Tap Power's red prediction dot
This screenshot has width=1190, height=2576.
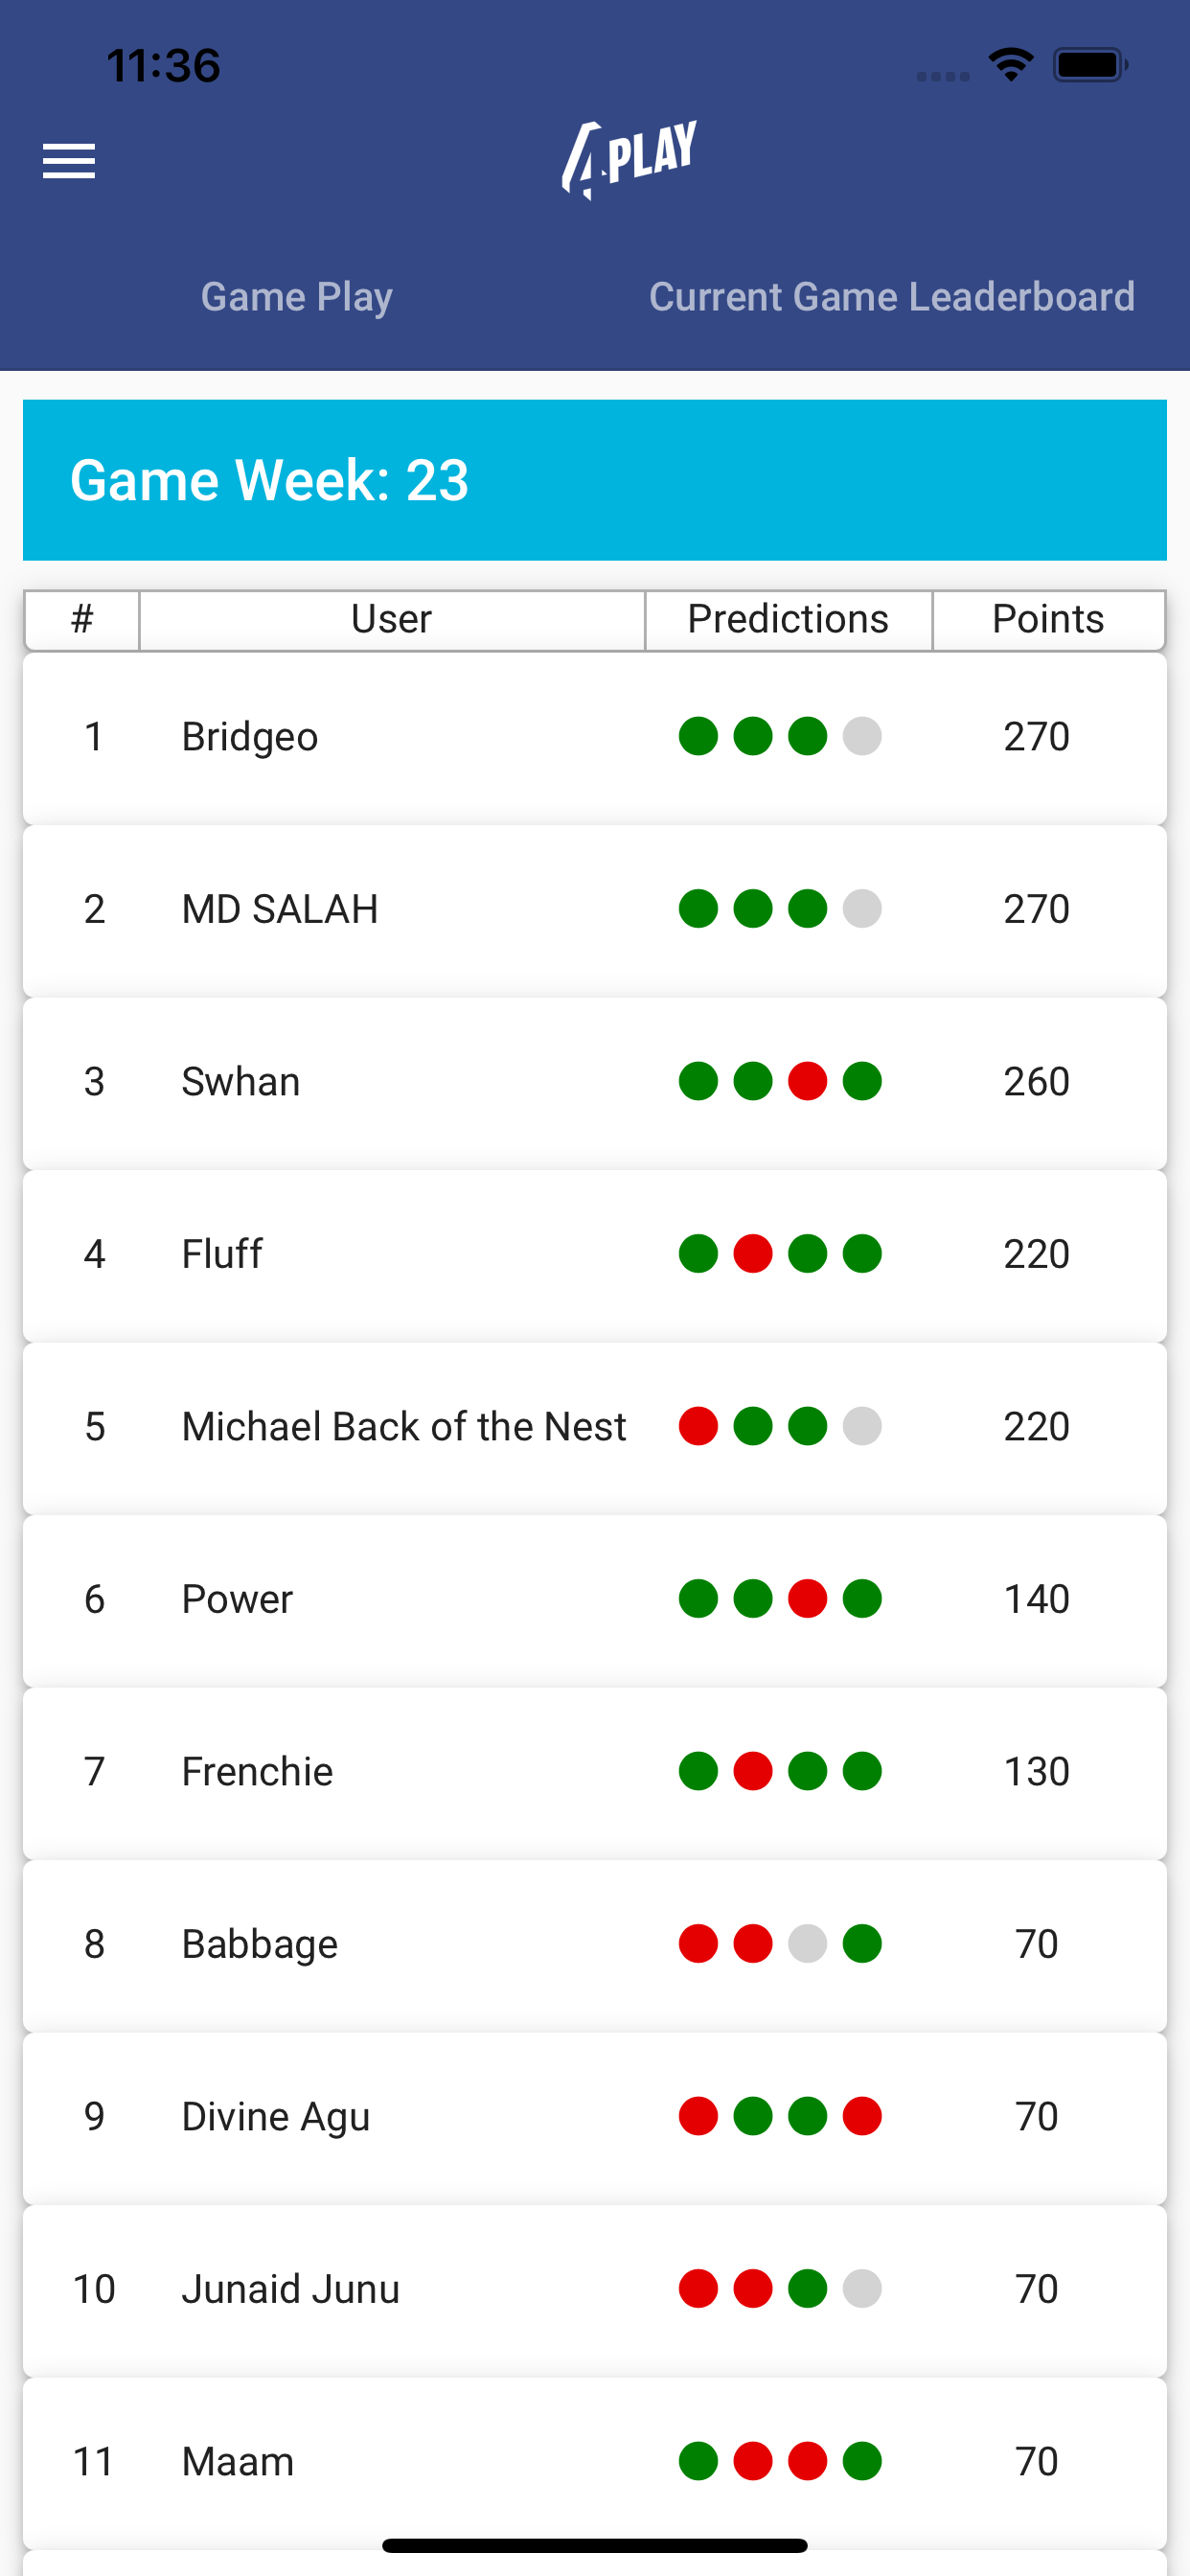807,1599
